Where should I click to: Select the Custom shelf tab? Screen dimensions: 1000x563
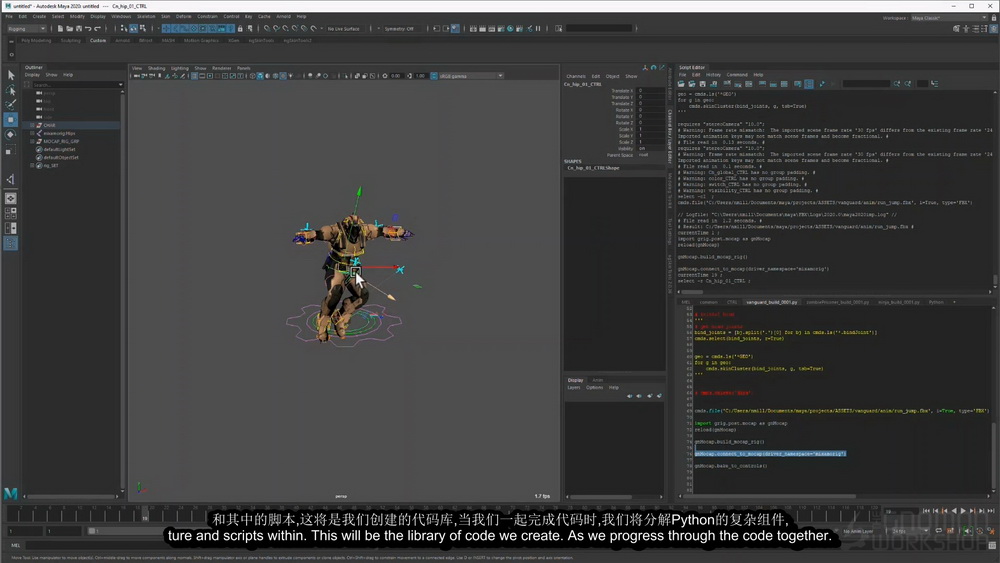[98, 40]
